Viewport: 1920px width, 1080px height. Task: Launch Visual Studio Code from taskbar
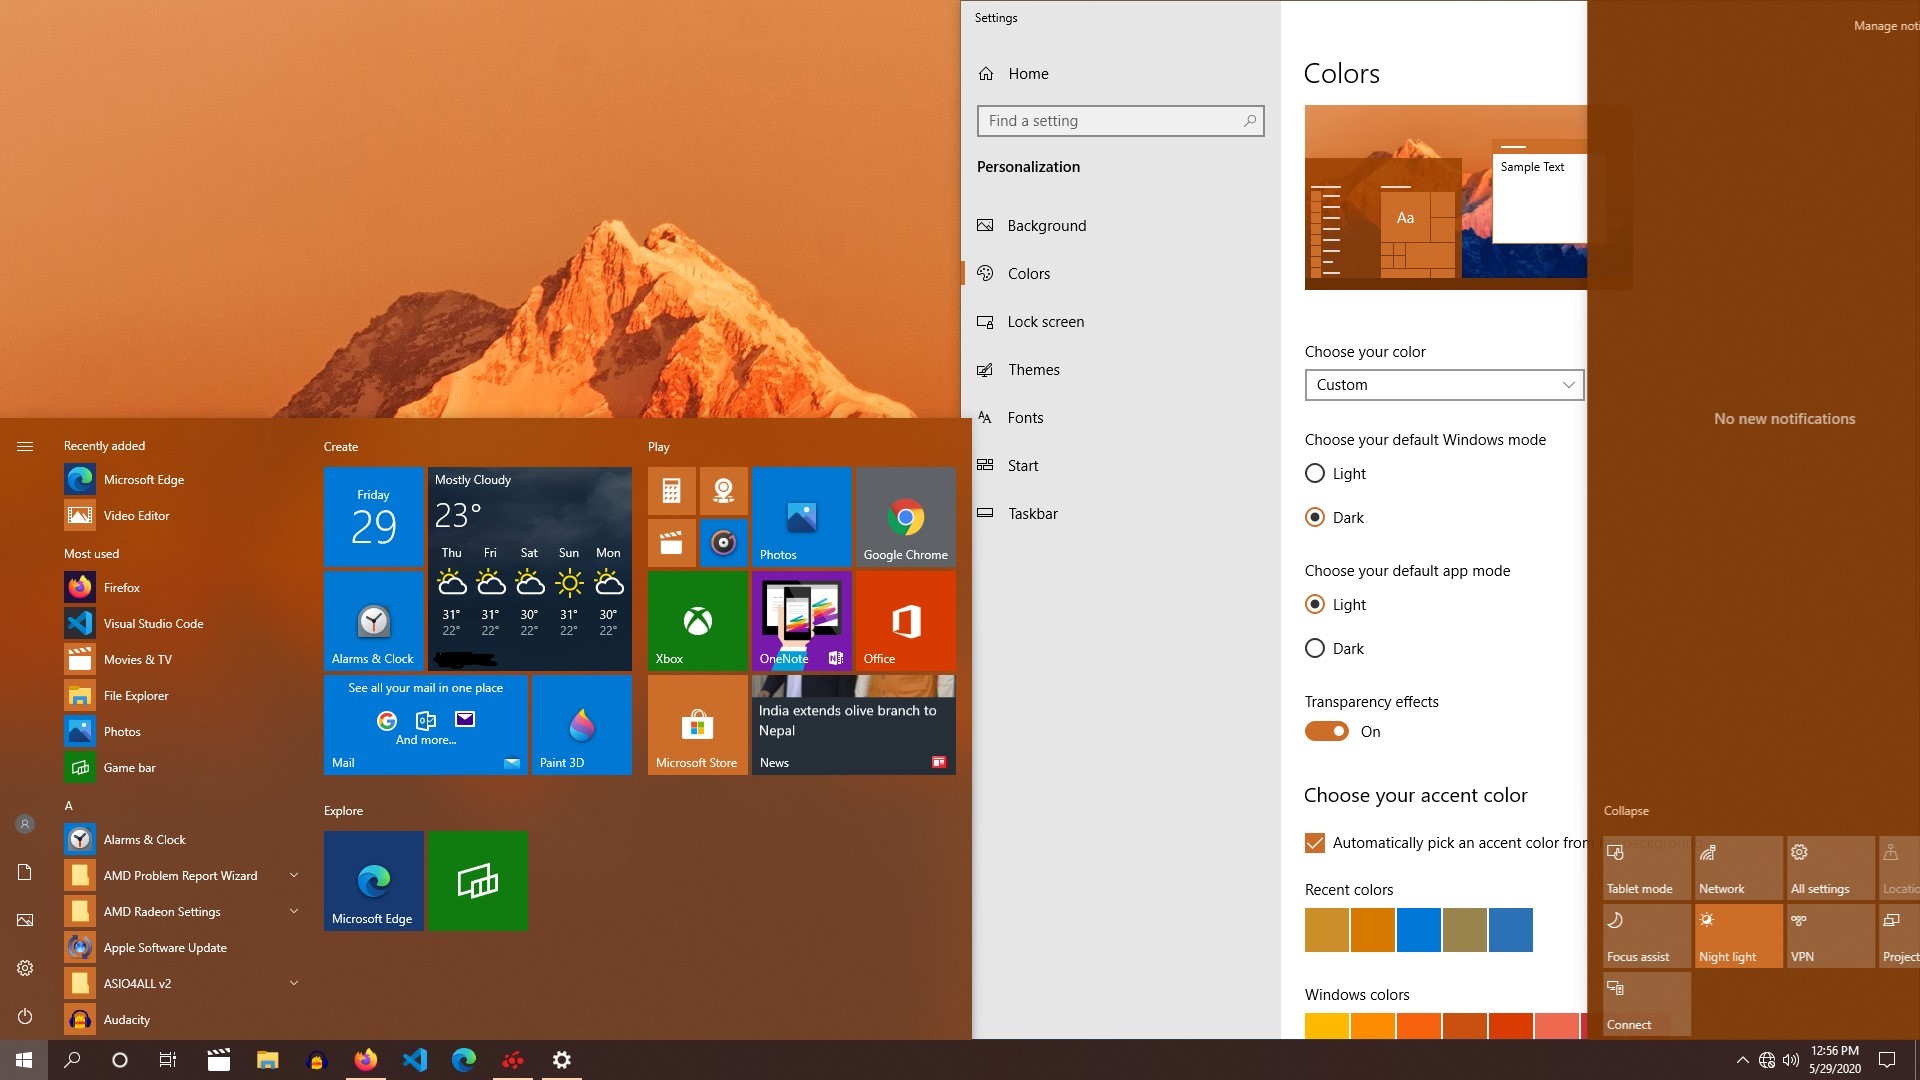click(415, 1059)
